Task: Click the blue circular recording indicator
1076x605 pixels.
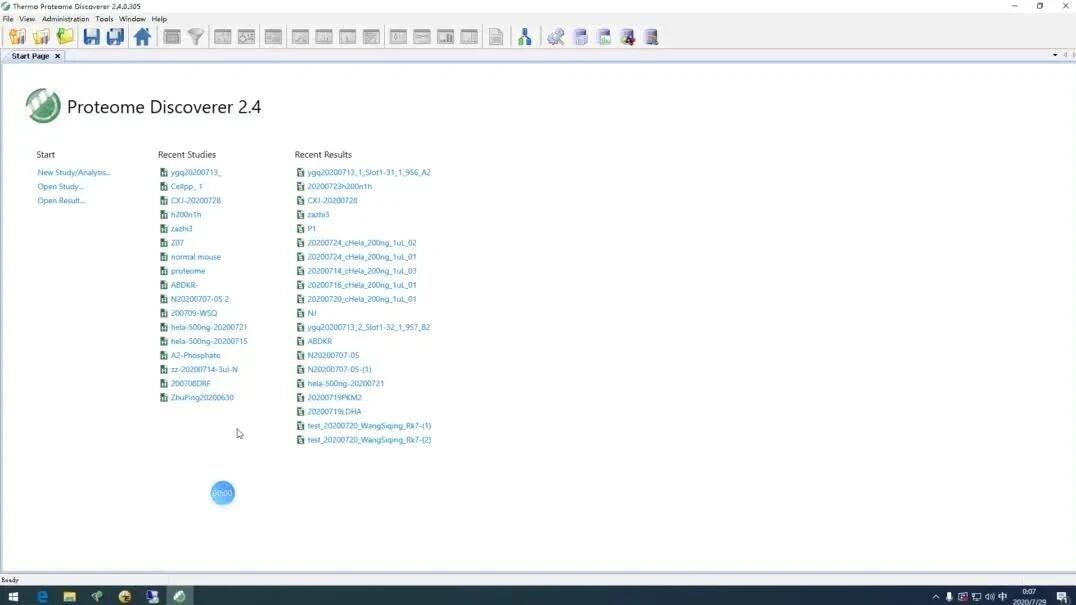Action: click(222, 493)
